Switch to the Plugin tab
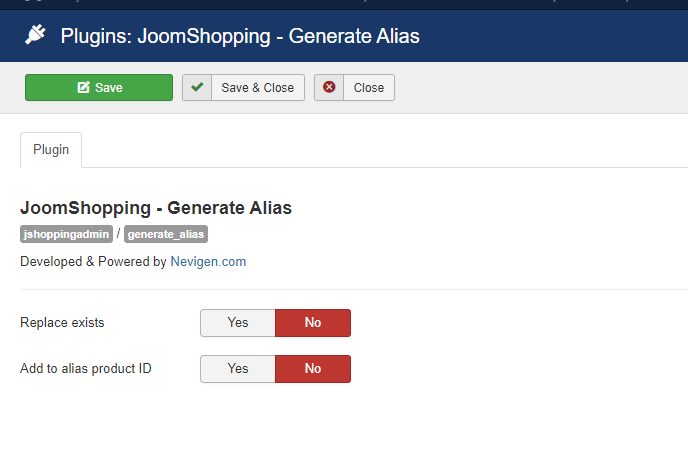The height and width of the screenshot is (474, 688). (51, 150)
